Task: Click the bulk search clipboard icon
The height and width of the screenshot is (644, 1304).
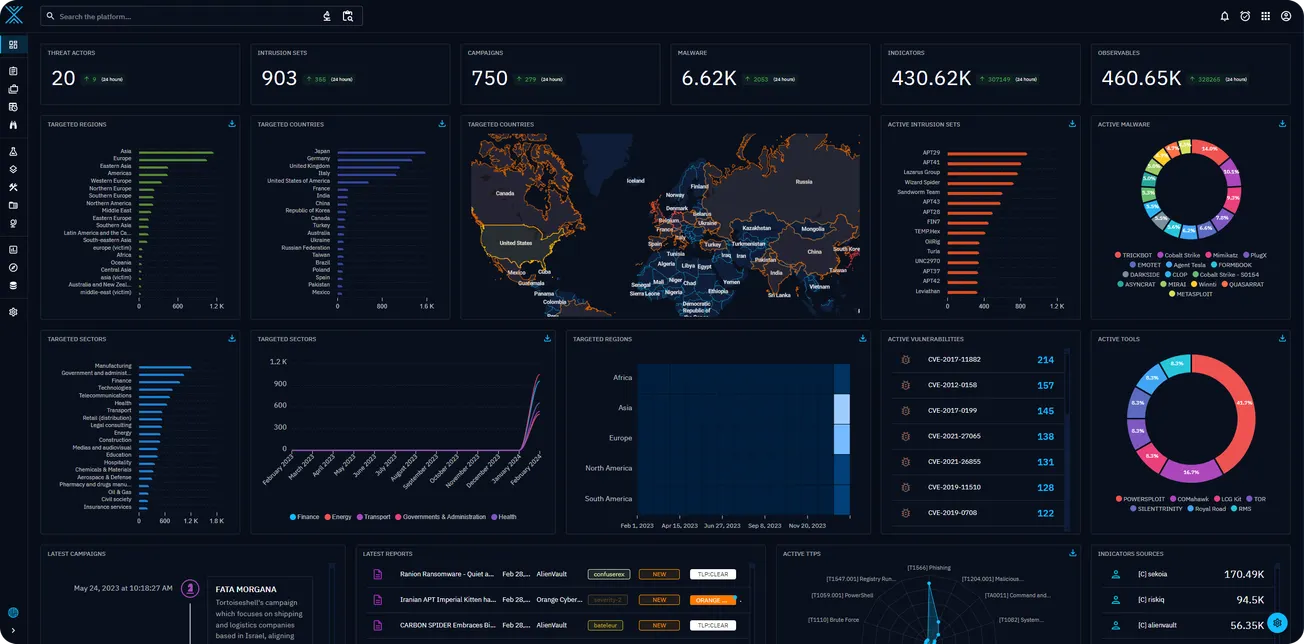Action: 348,16
